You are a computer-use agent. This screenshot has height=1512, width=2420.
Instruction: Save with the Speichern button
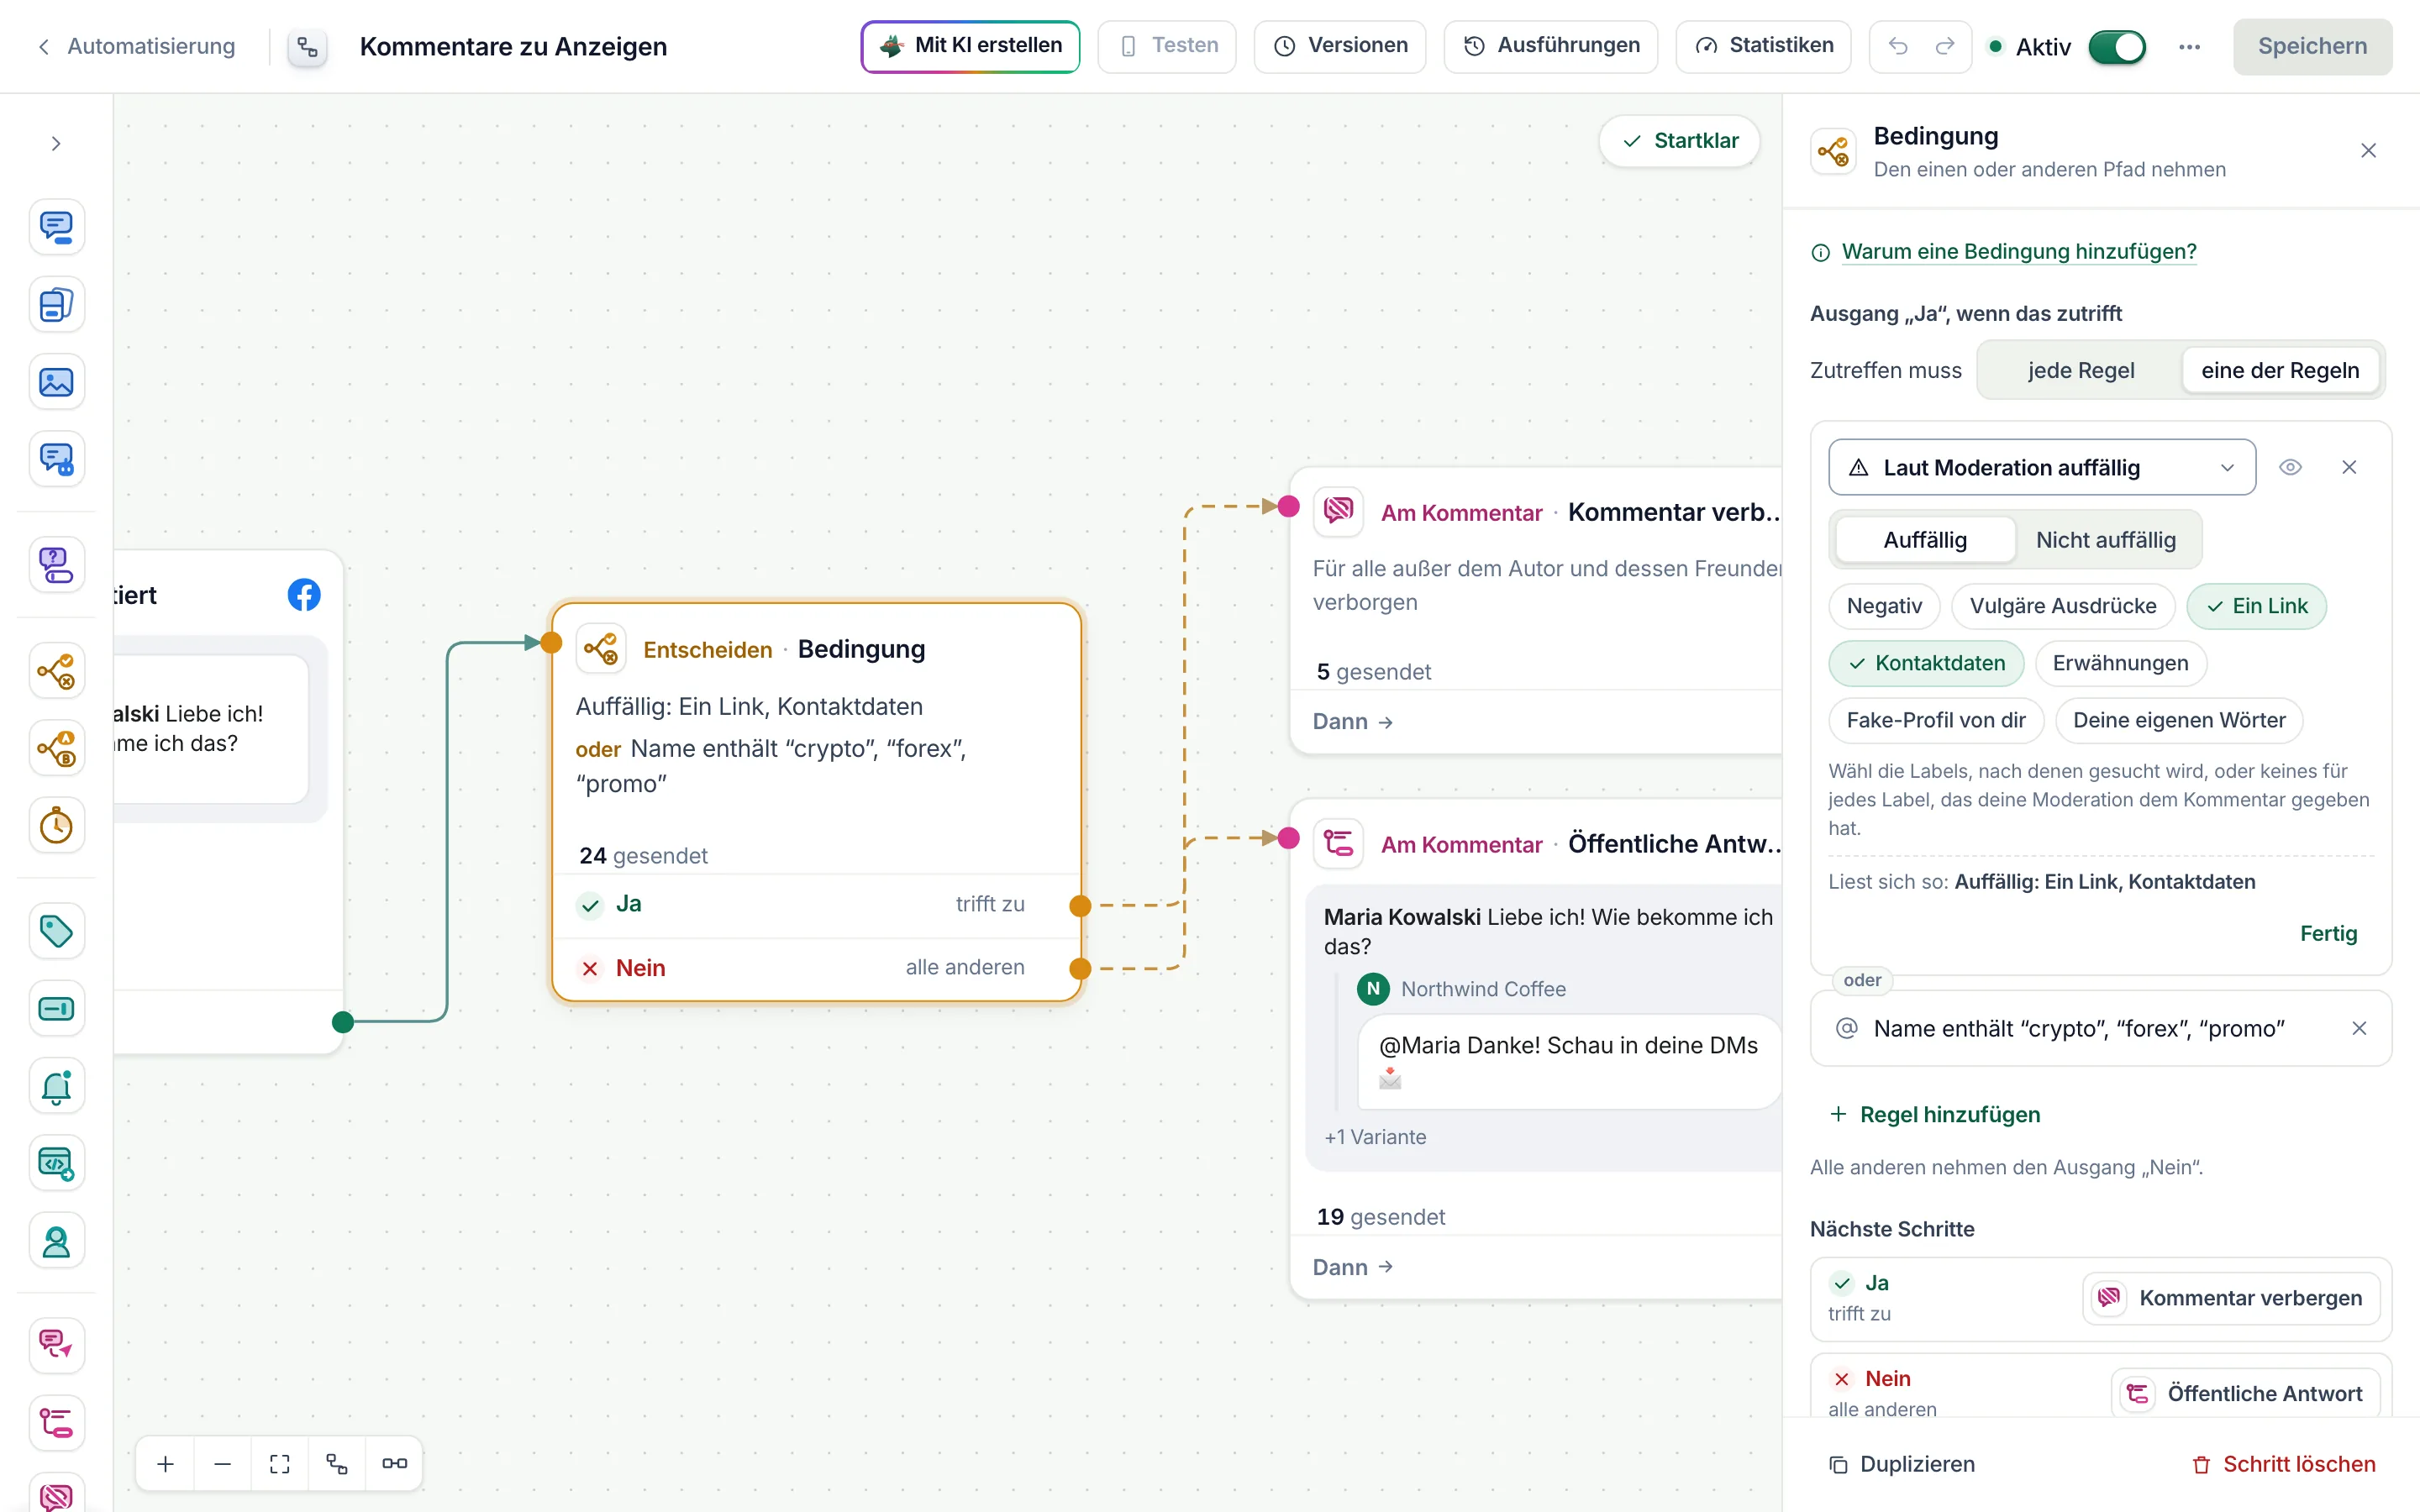(2312, 46)
